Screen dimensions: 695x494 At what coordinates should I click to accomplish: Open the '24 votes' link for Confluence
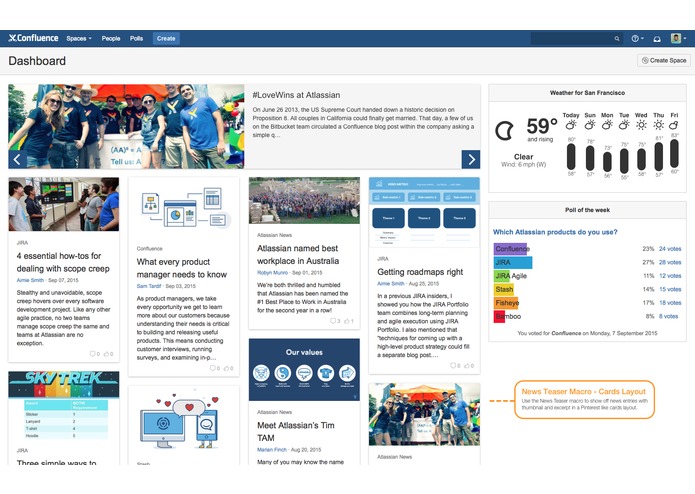pos(670,249)
